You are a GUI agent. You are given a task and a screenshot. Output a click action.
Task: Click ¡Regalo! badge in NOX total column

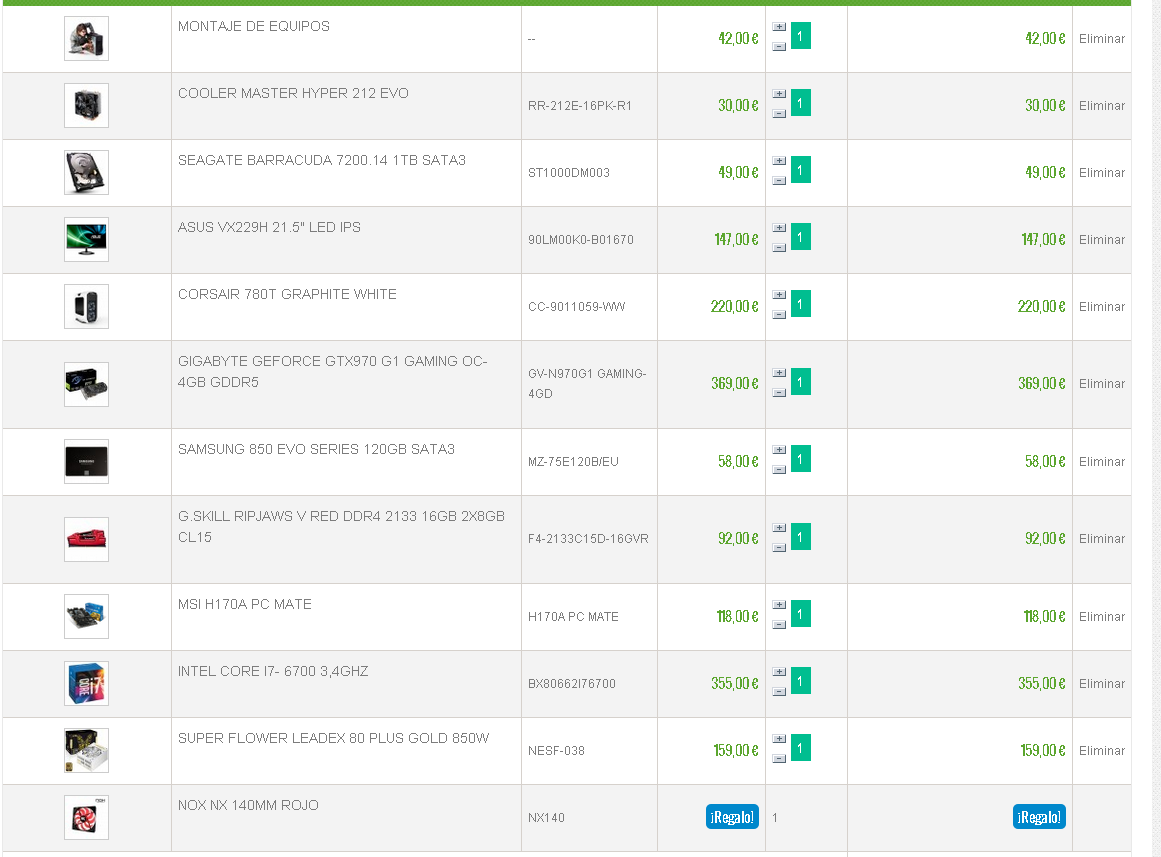pyautogui.click(x=1039, y=817)
